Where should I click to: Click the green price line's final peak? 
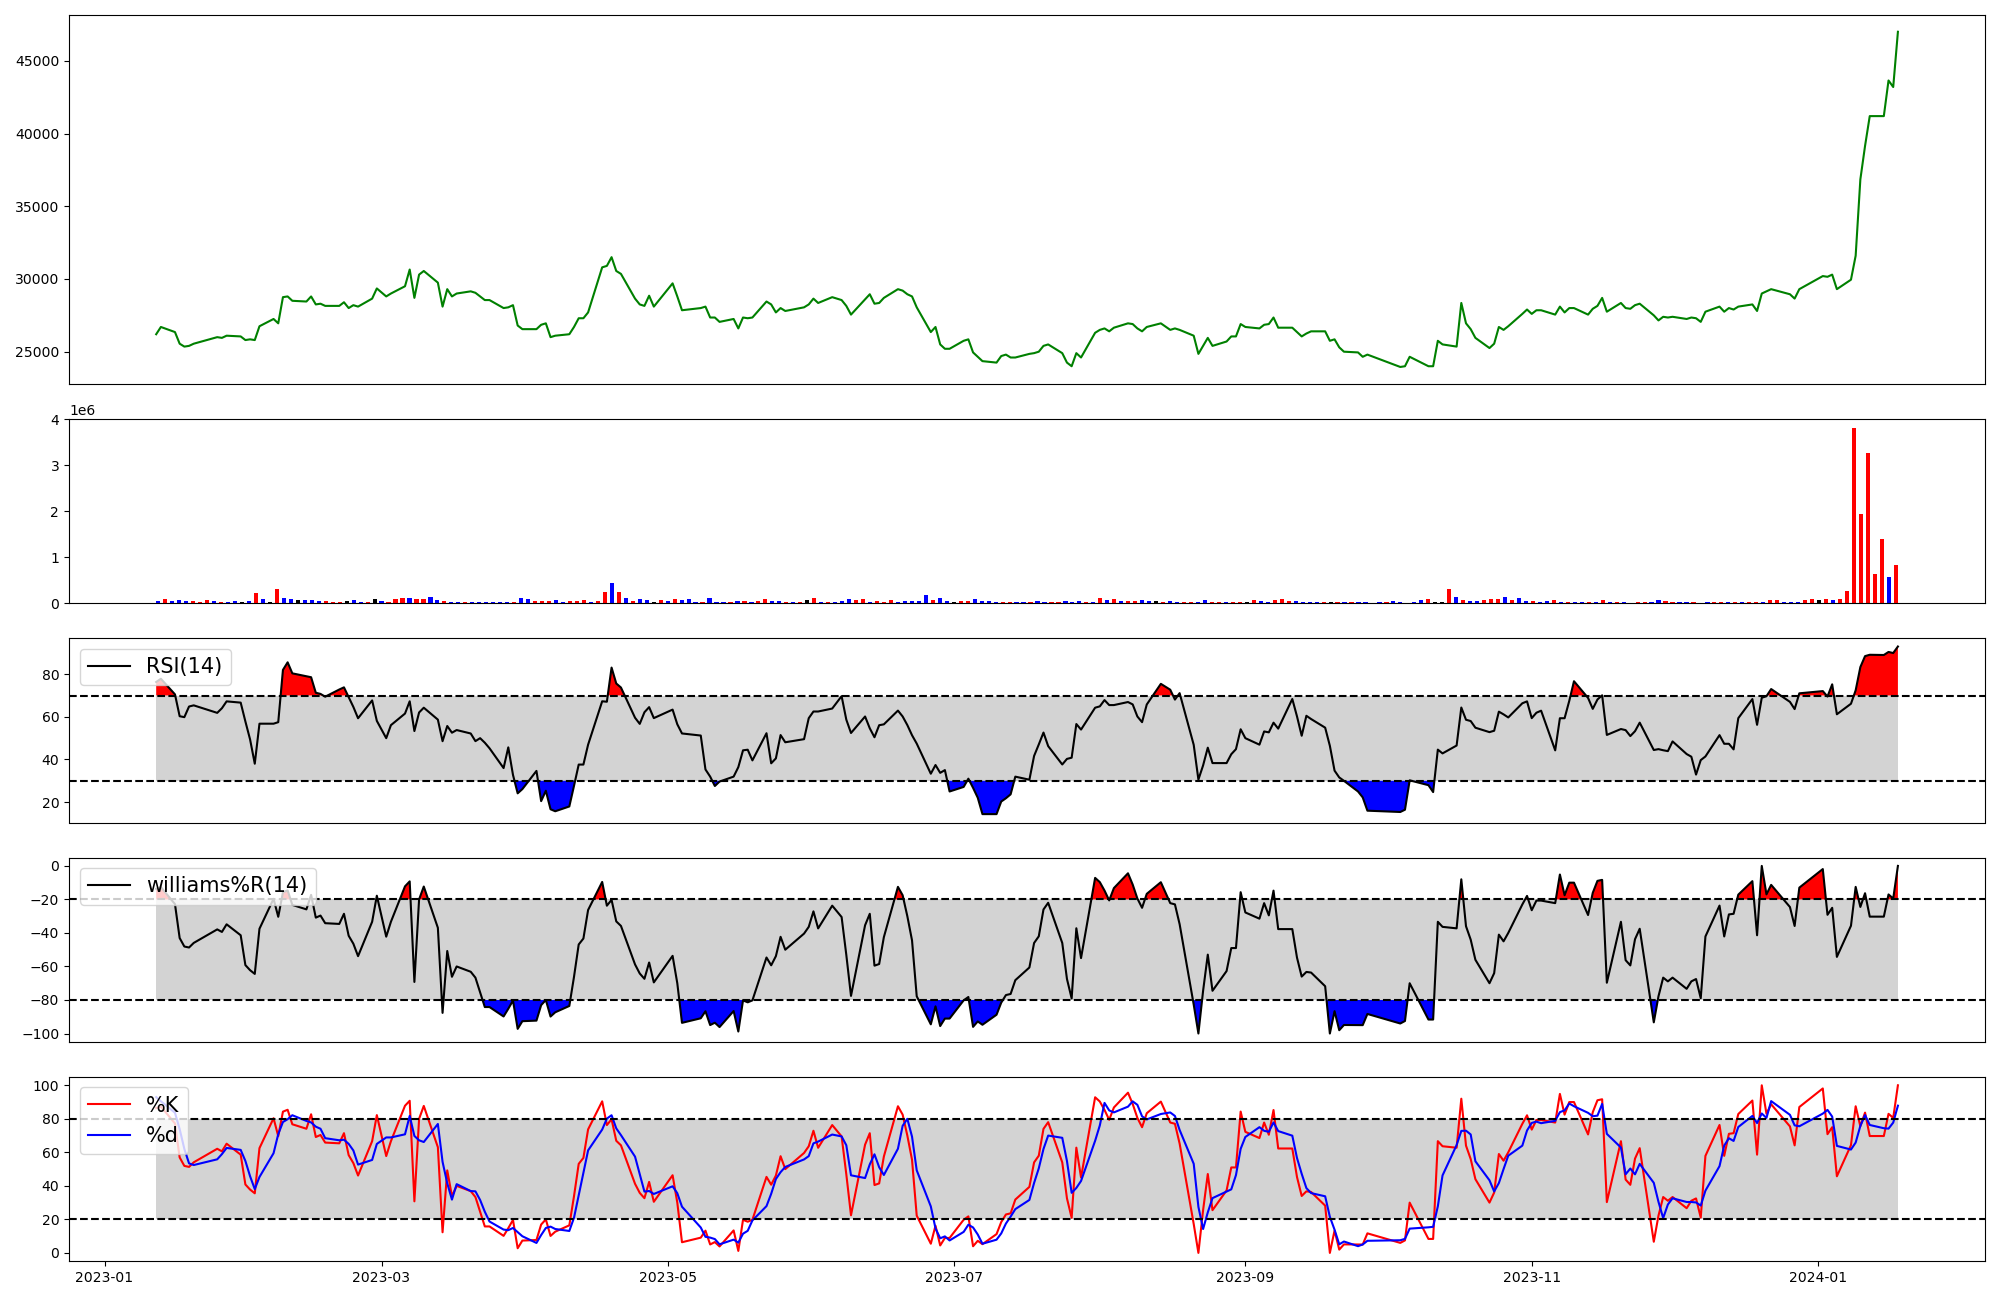click(1897, 32)
